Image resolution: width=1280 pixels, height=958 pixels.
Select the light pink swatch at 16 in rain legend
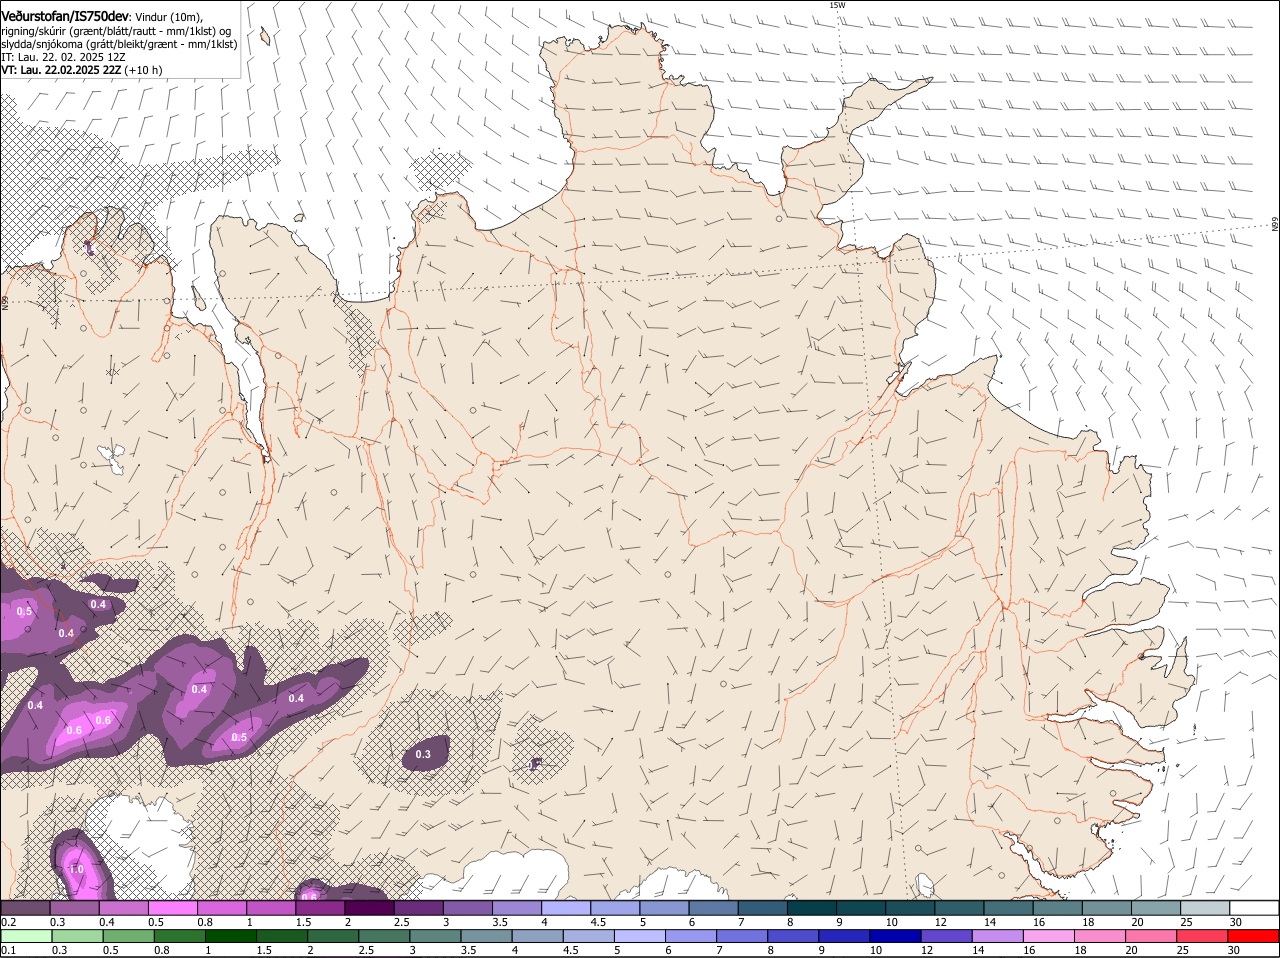tap(1049, 937)
